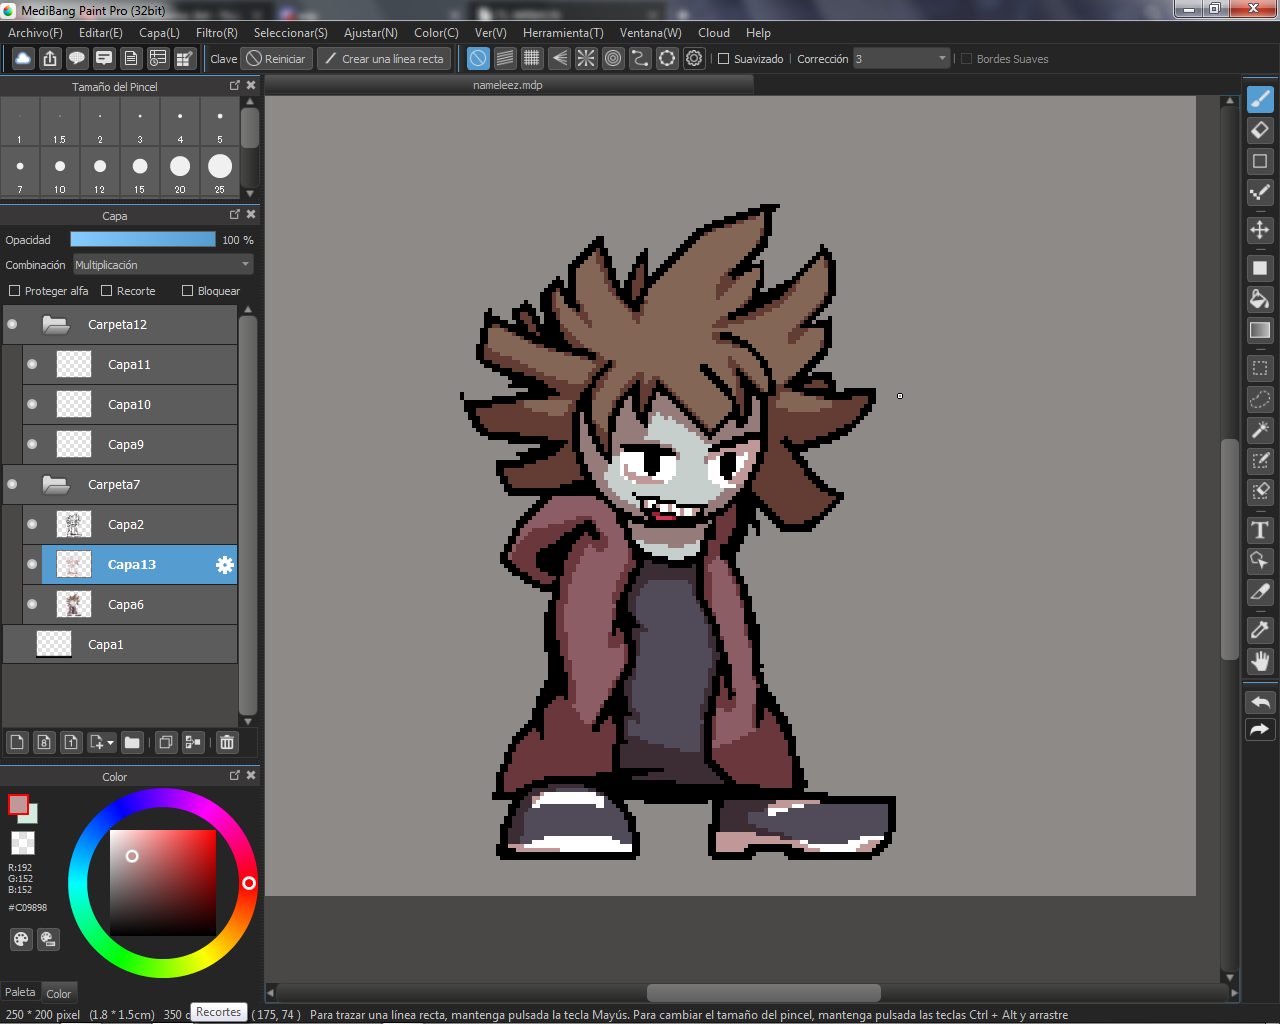Undock the Color panel
Image resolution: width=1280 pixels, height=1024 pixels.
[x=235, y=775]
